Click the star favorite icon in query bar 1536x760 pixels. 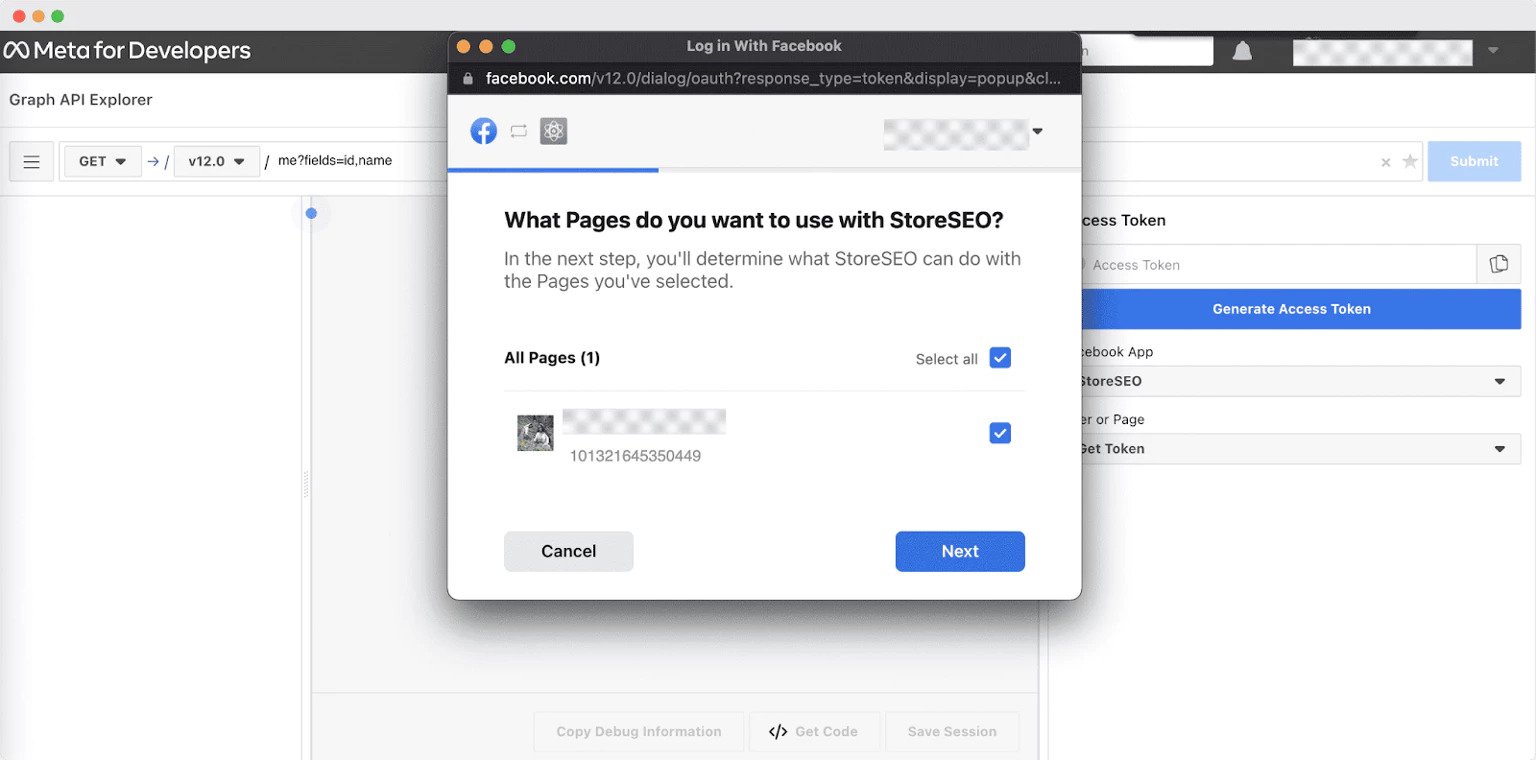1410,161
